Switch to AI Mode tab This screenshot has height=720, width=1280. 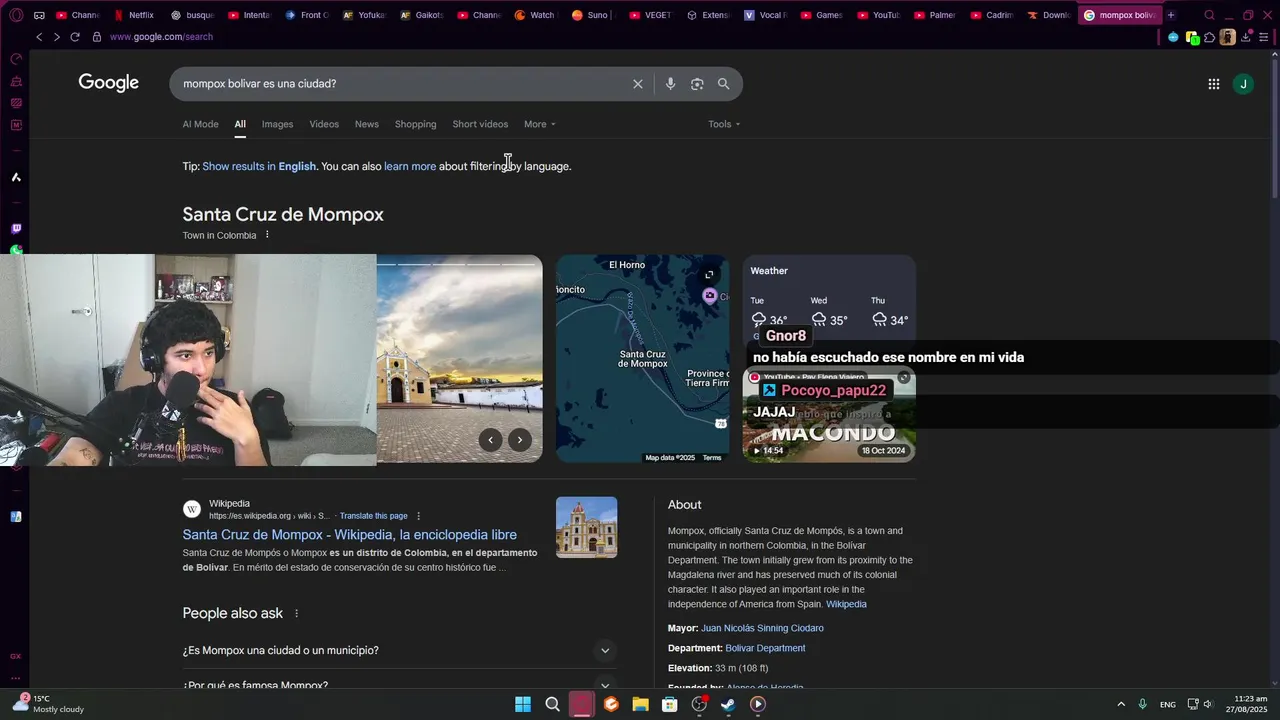200,124
